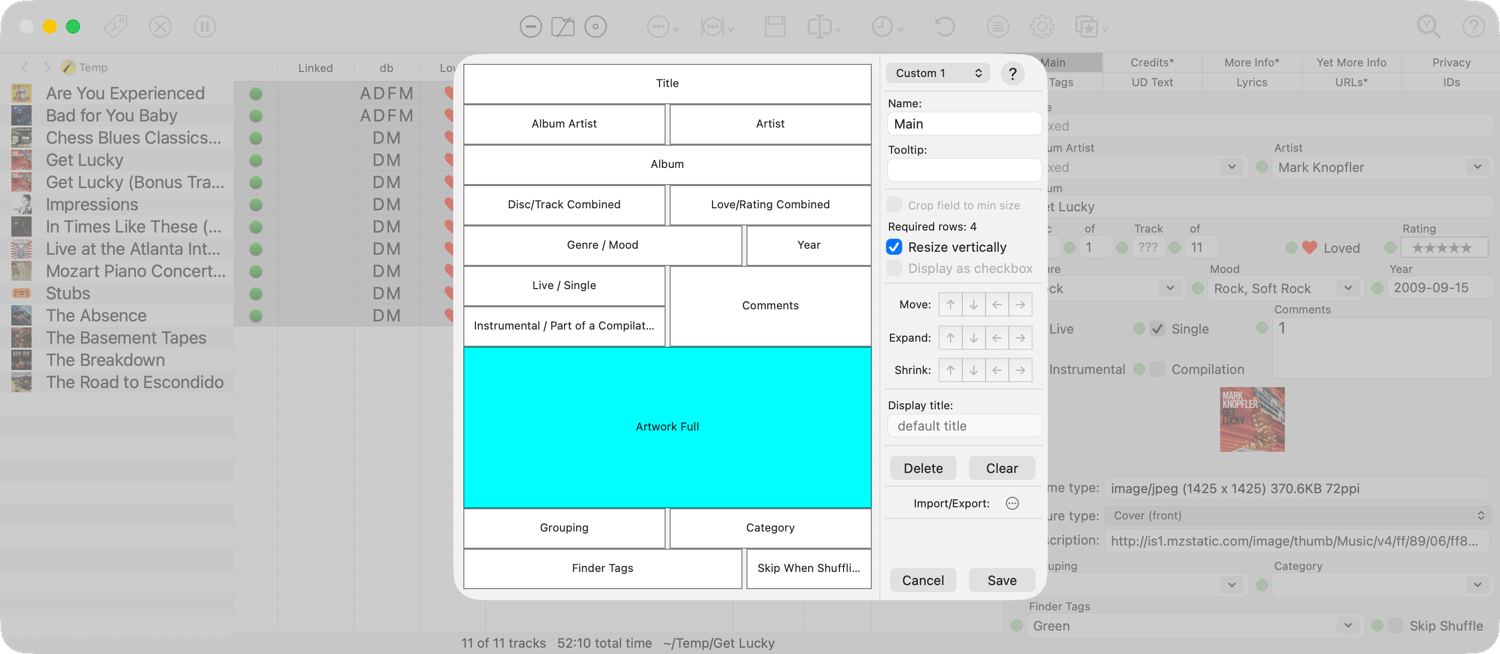Click the Import/Export ellipsis button

pos(1012,504)
